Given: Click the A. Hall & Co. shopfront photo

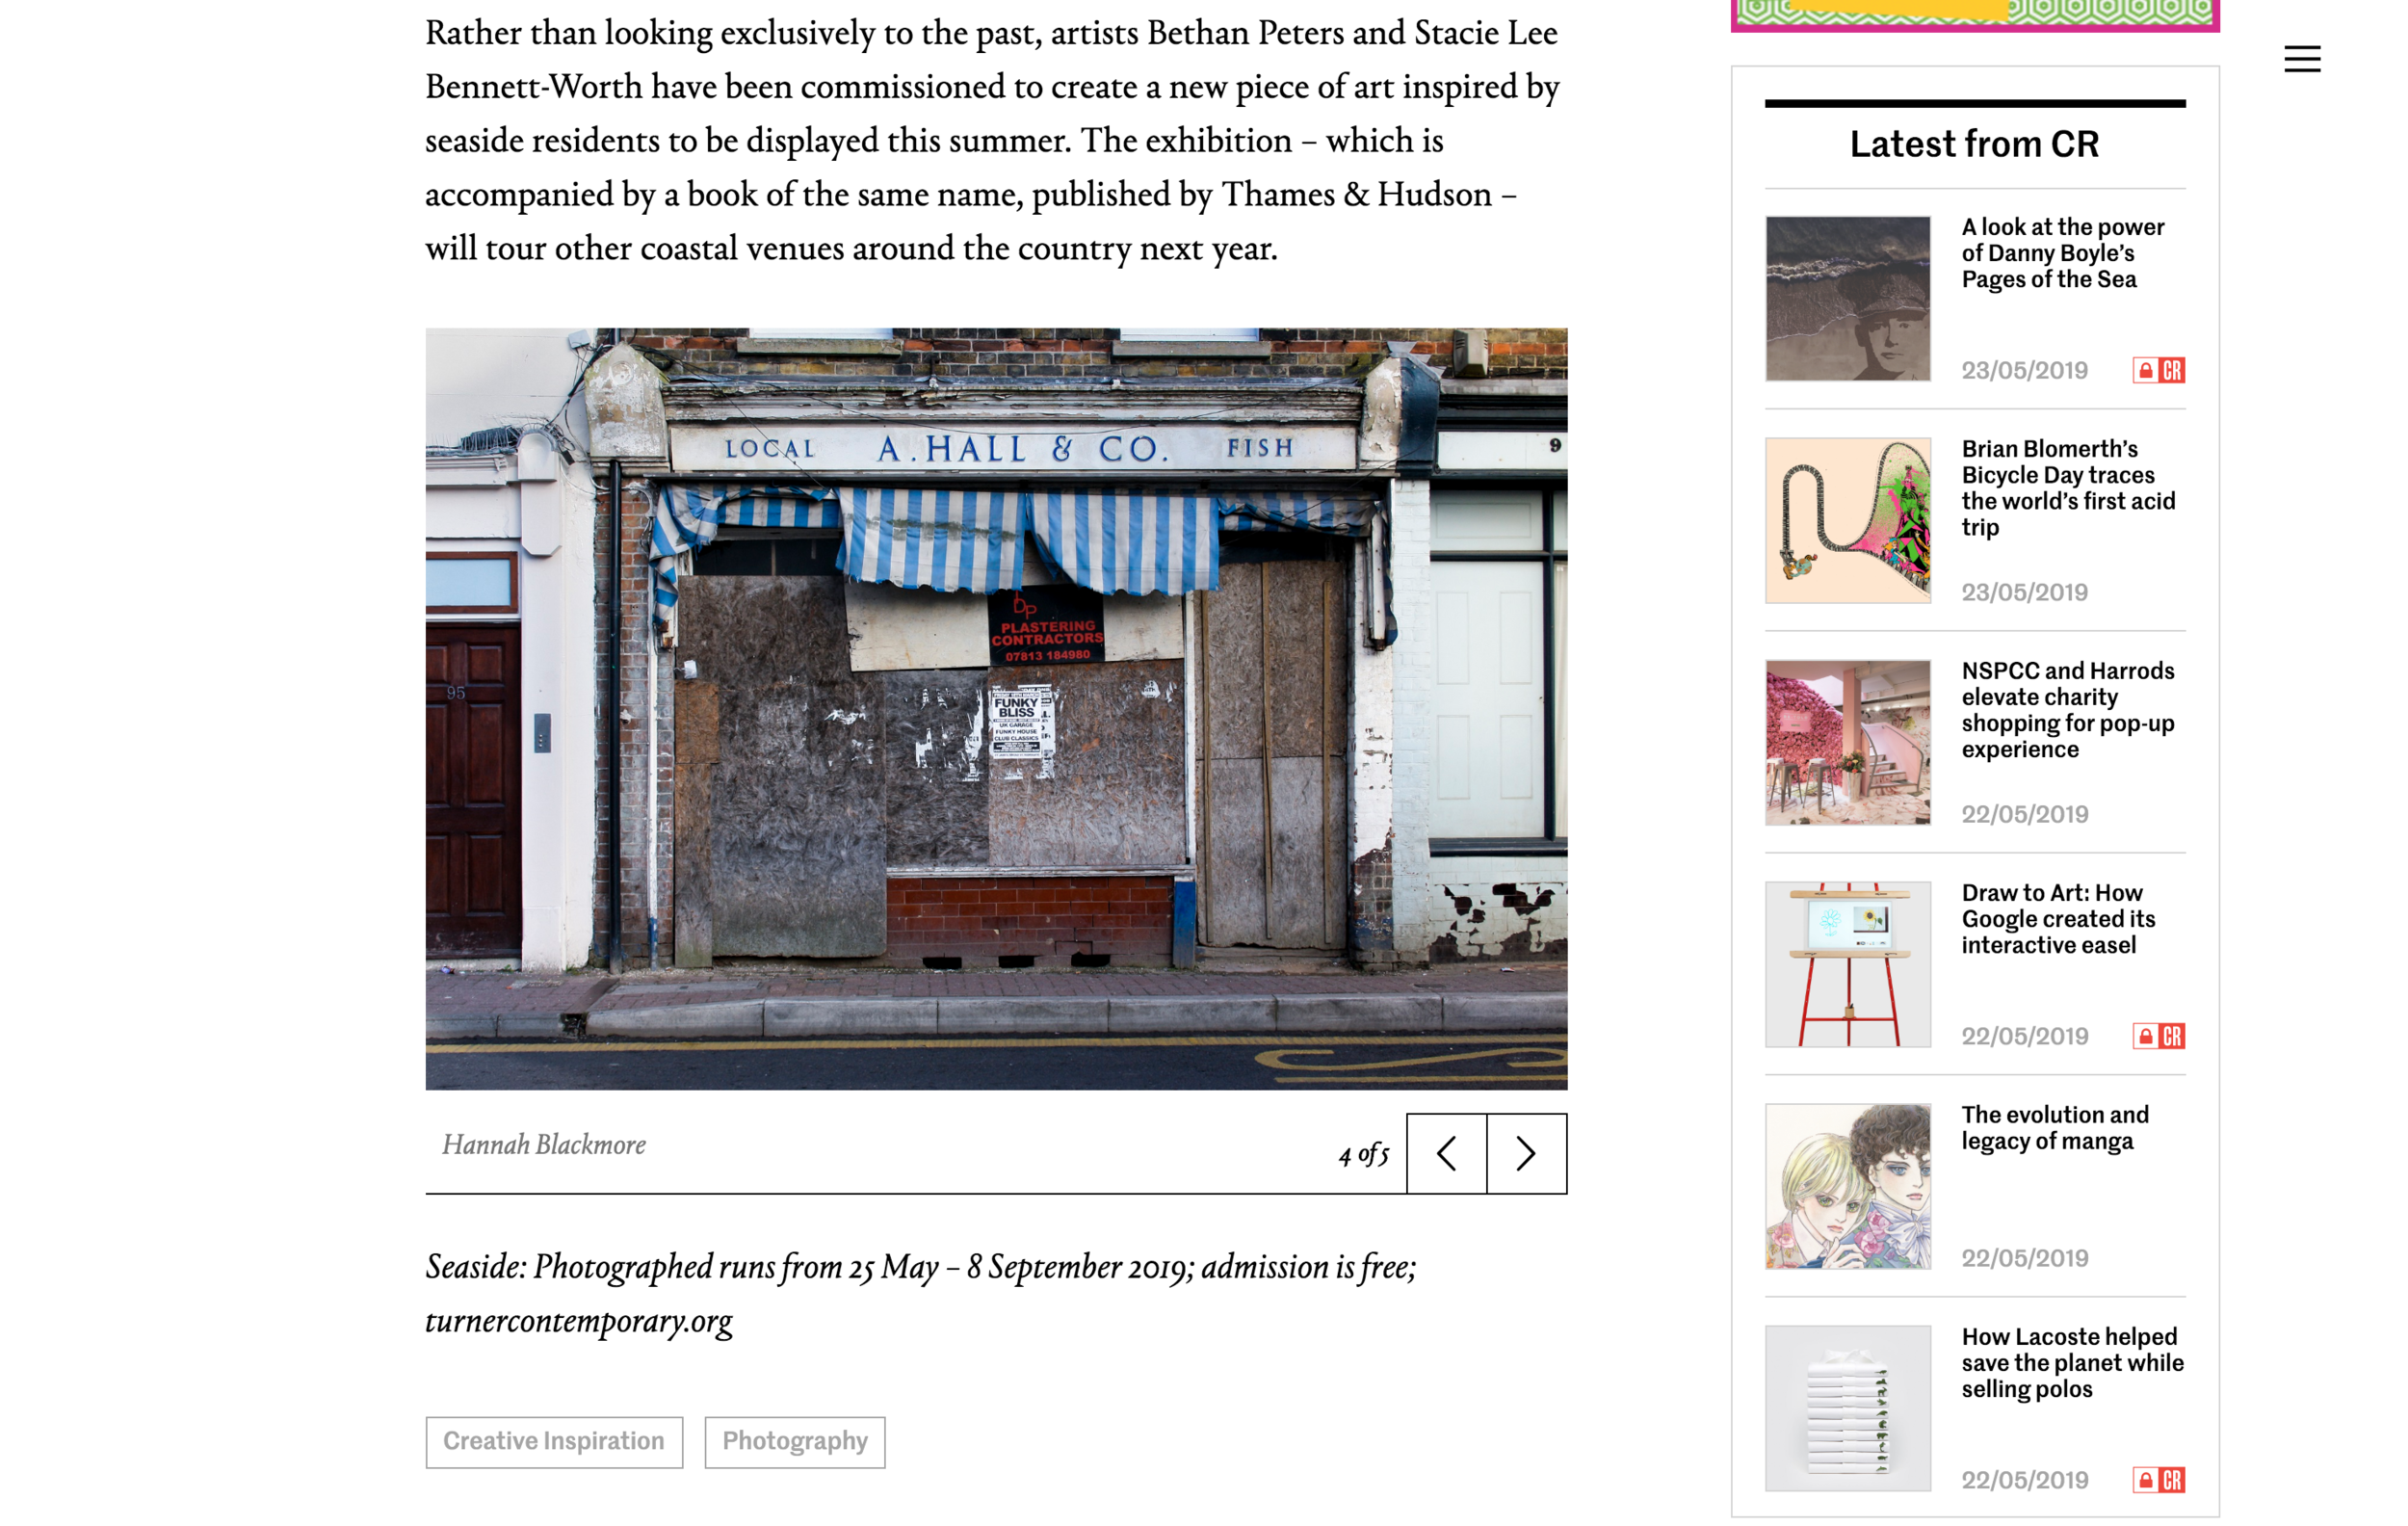Looking at the screenshot, I should (x=996, y=709).
